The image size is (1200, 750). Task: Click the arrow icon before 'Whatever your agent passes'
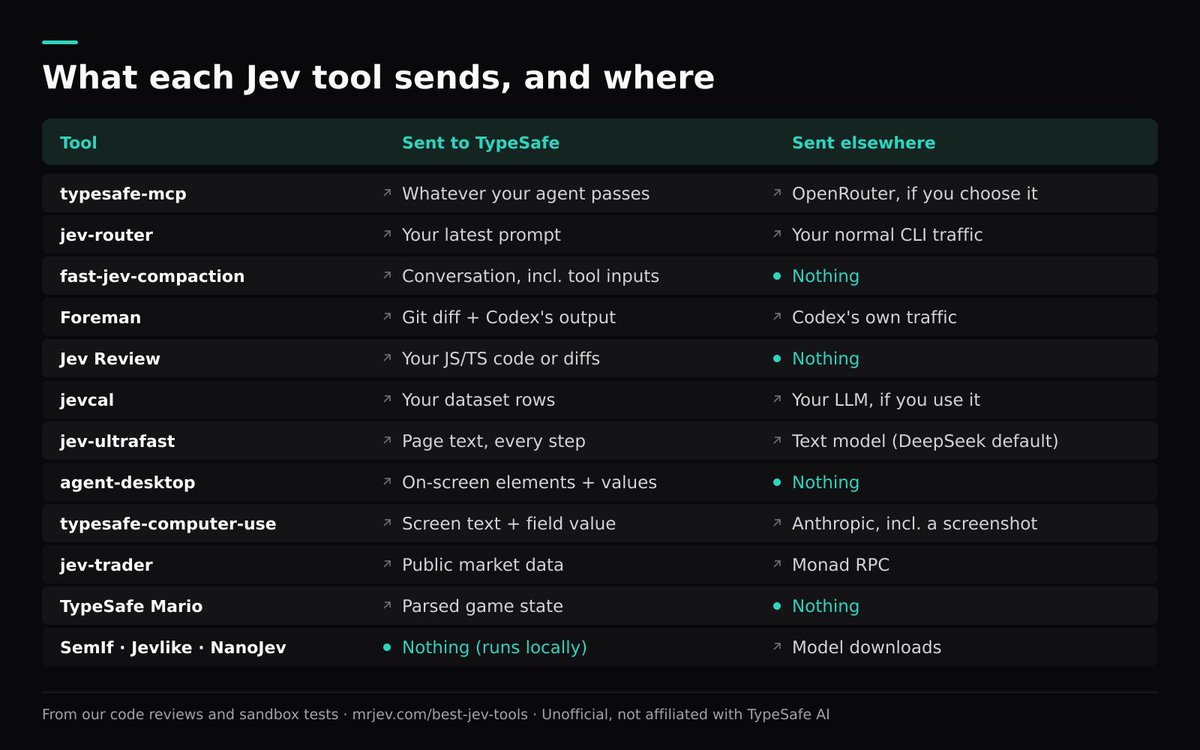[x=387, y=193]
